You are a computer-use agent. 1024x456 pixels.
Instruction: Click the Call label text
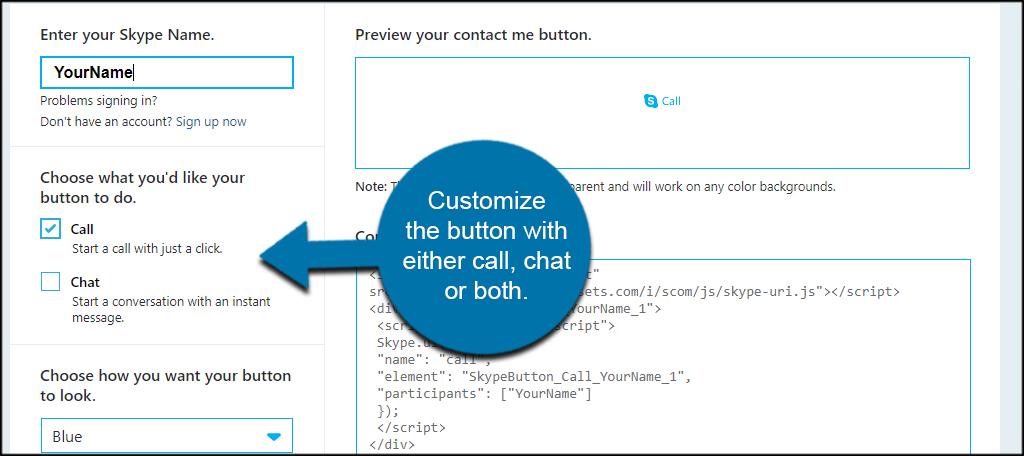pos(82,229)
